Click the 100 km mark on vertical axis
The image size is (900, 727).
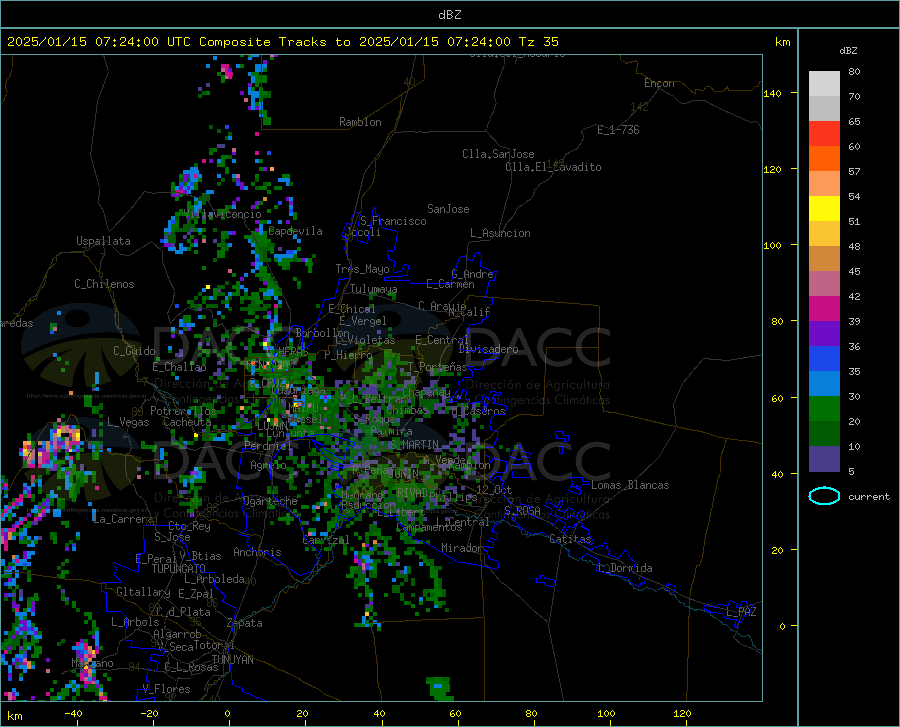click(773, 246)
